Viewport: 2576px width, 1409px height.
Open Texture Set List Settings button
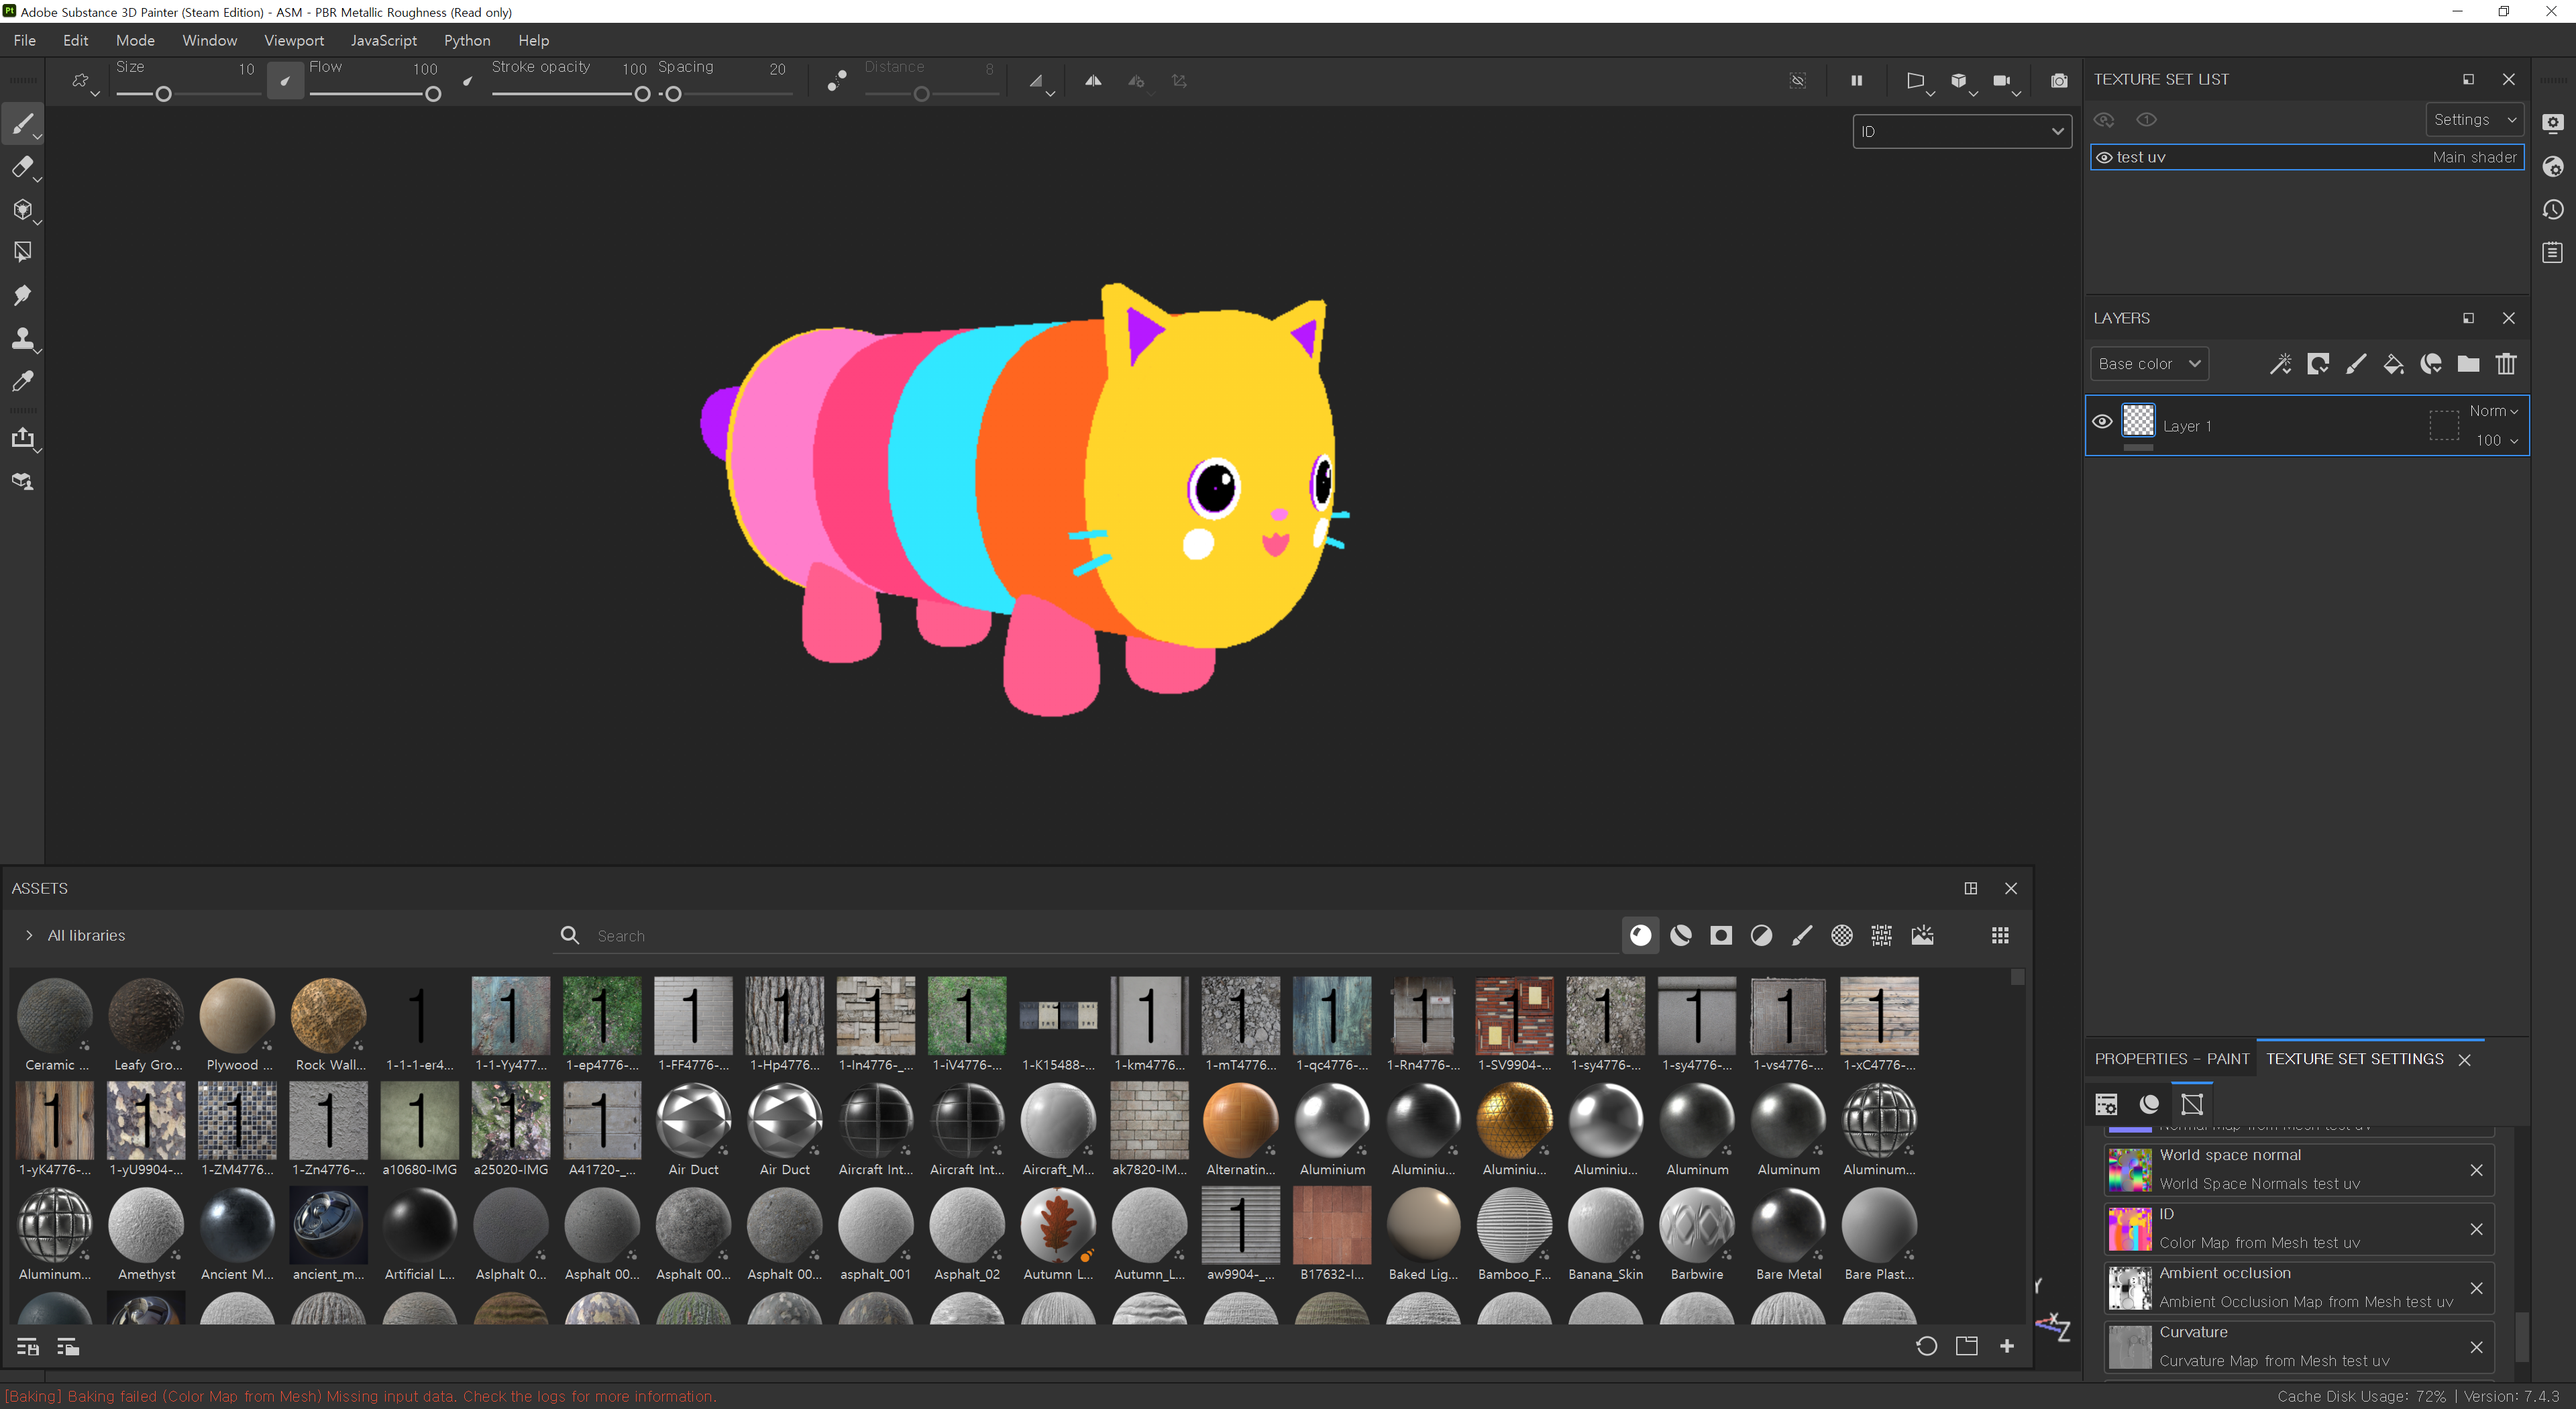click(x=2473, y=120)
